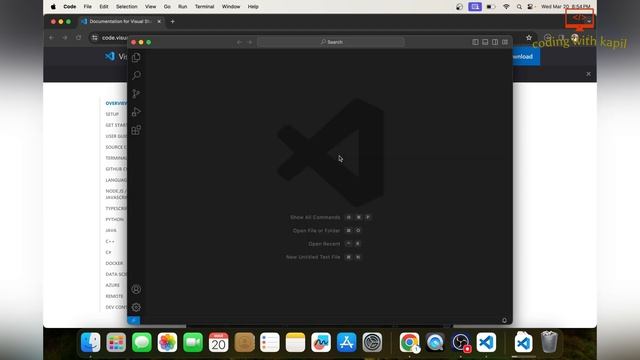Open the Source Control view
This screenshot has width=640, height=360.
[136, 93]
